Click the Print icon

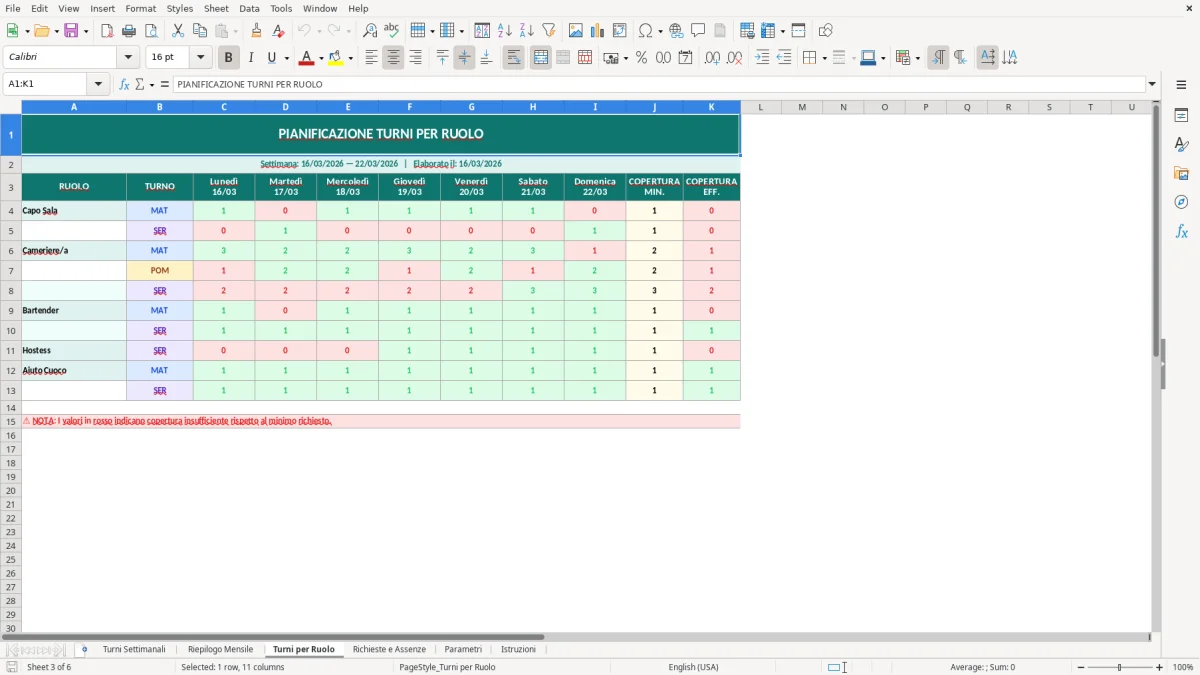[x=129, y=31]
